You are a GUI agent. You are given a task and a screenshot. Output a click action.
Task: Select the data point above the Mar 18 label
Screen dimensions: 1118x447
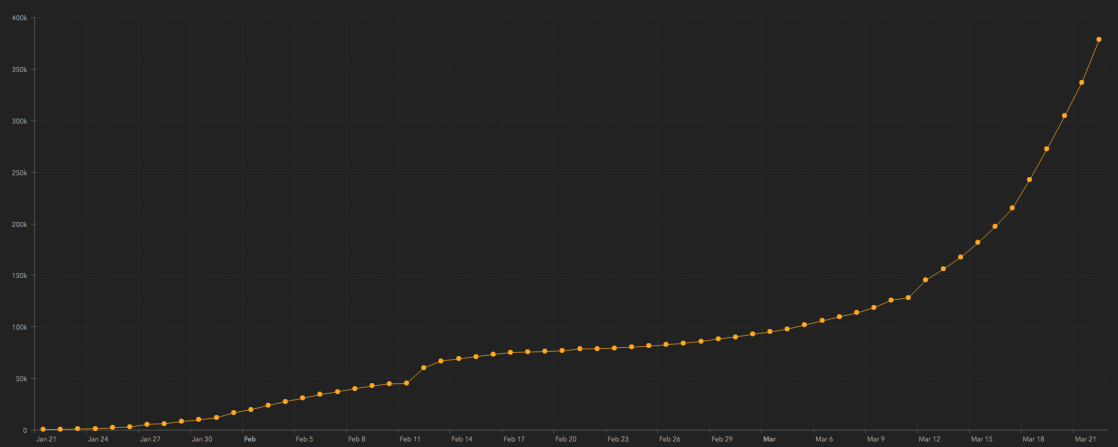tap(1030, 180)
